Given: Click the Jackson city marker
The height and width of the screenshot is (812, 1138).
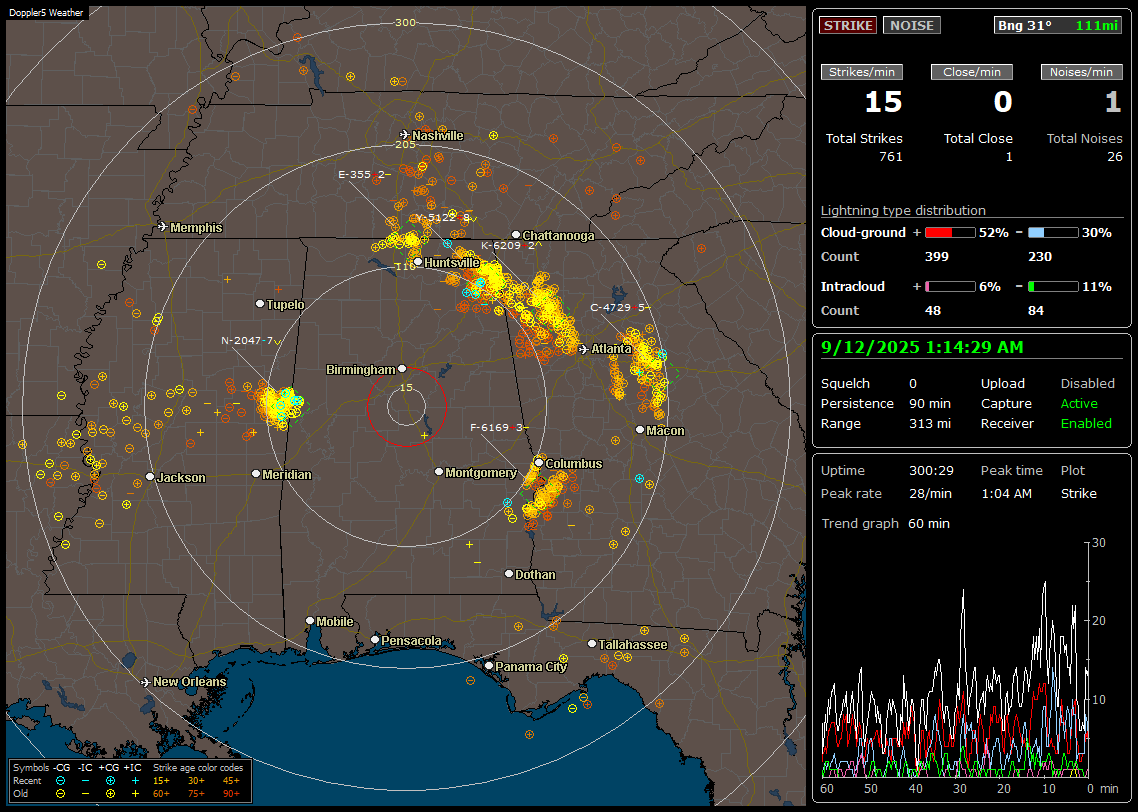Looking at the screenshot, I should [150, 477].
